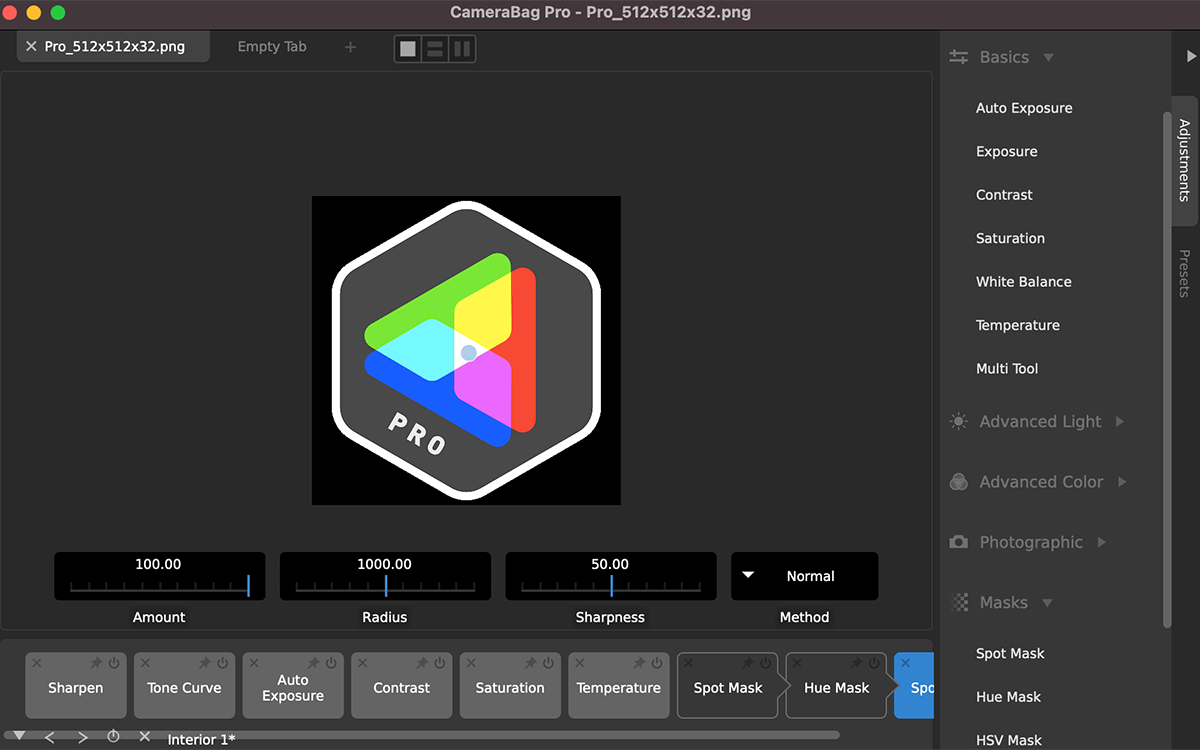Toggle the Contrast tile power button
Screen dimensions: 1200x750
439,663
